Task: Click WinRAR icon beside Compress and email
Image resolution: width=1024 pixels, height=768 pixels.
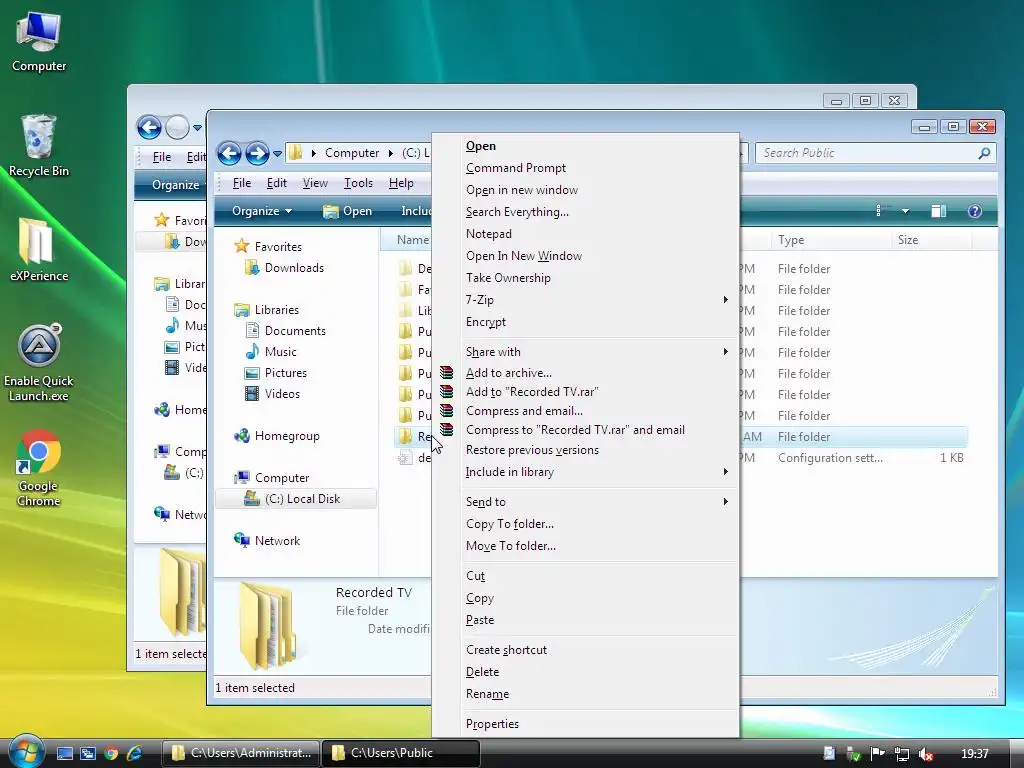Action: [447, 411]
